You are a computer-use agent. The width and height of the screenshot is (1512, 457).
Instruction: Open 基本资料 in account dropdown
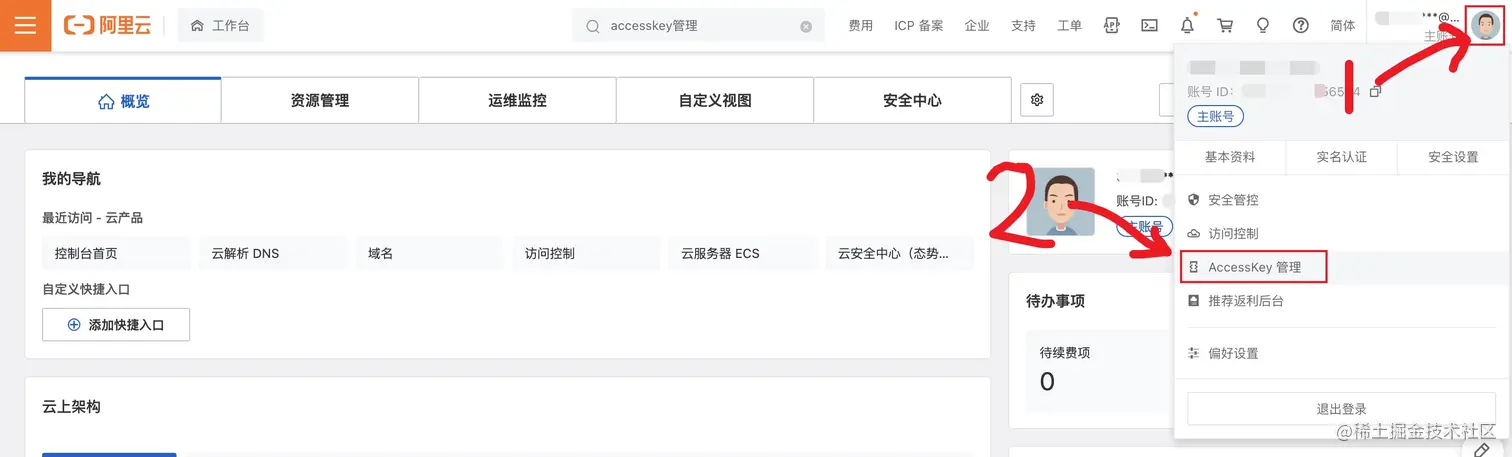click(1230, 157)
